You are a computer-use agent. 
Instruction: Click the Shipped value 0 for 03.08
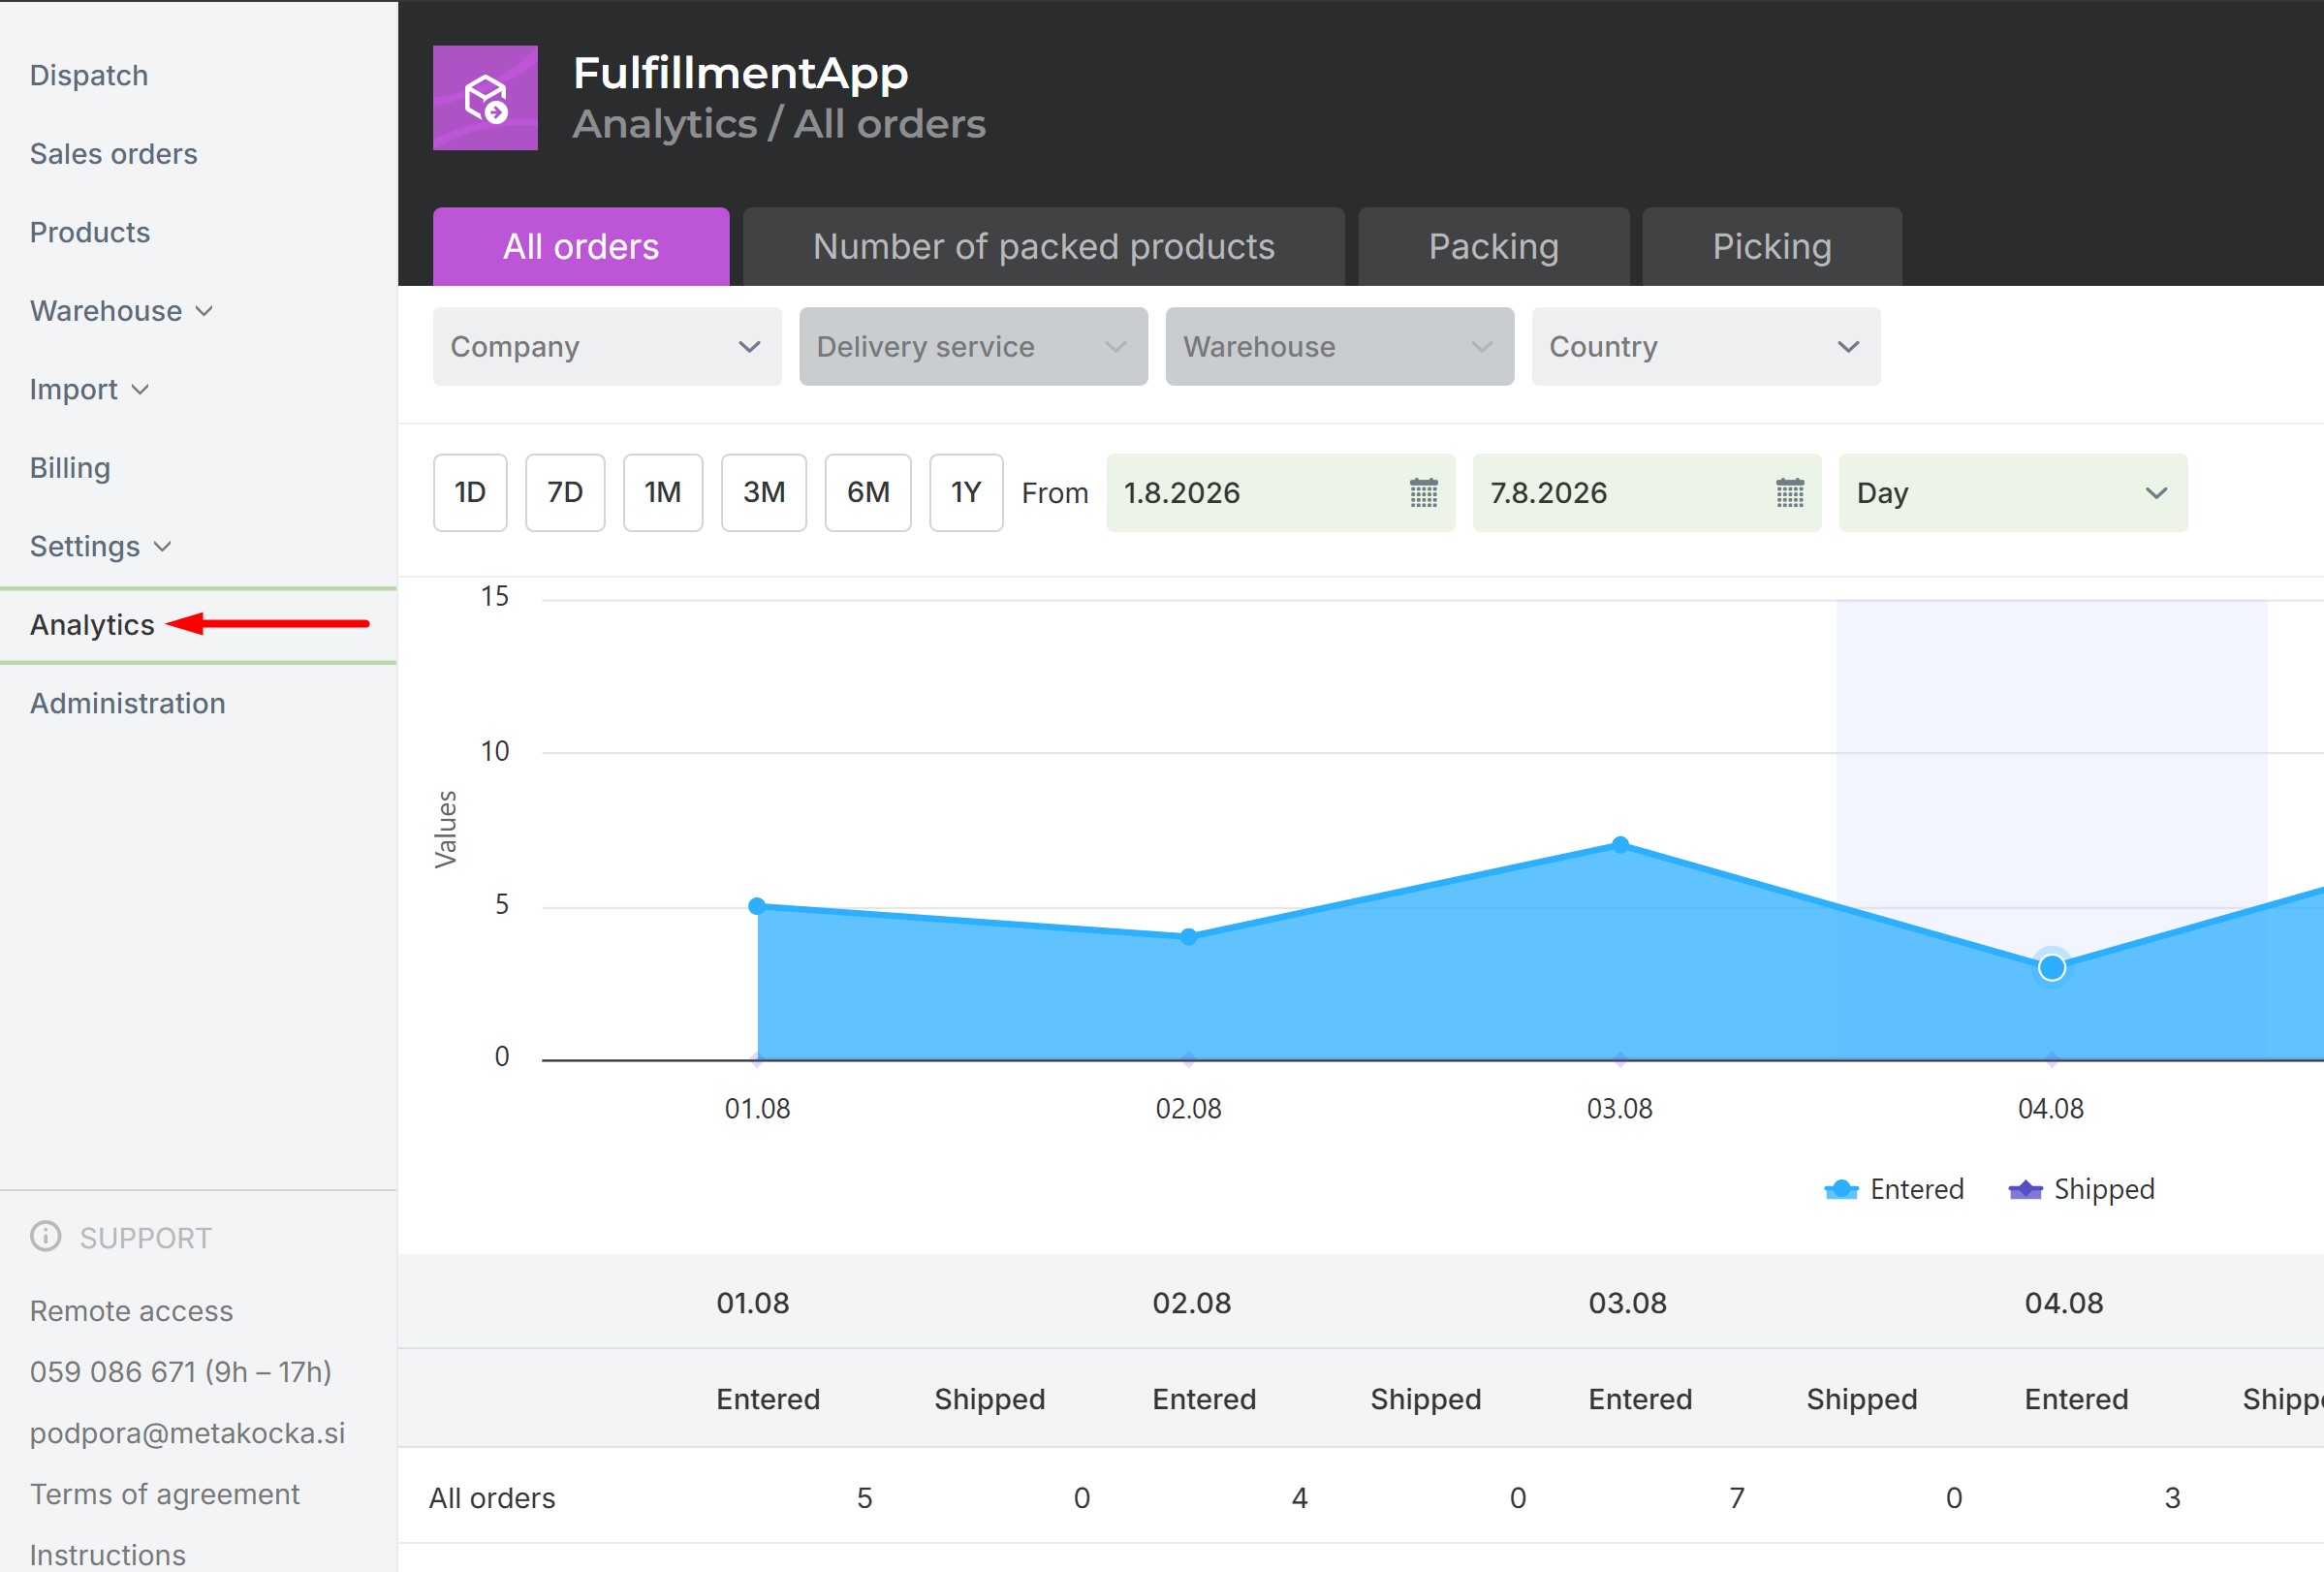pos(1954,1498)
